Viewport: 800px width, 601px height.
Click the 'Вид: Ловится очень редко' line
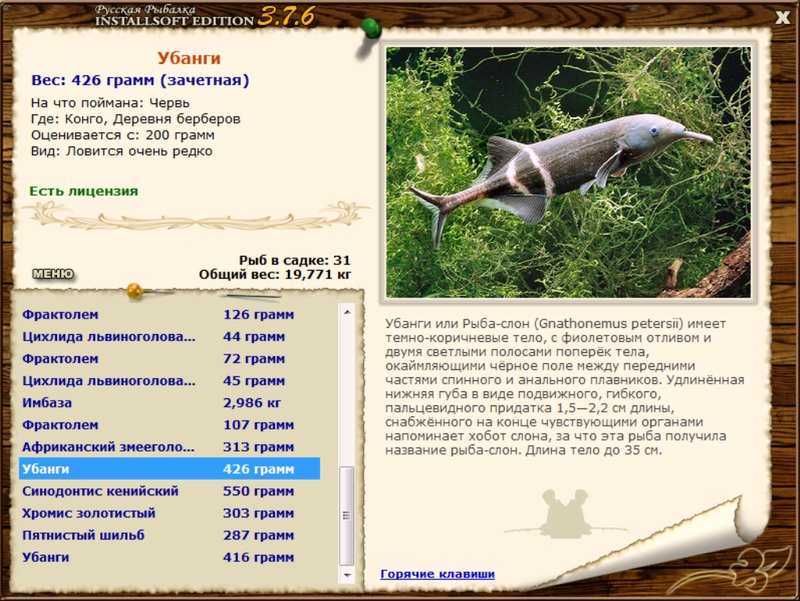pyautogui.click(x=121, y=152)
